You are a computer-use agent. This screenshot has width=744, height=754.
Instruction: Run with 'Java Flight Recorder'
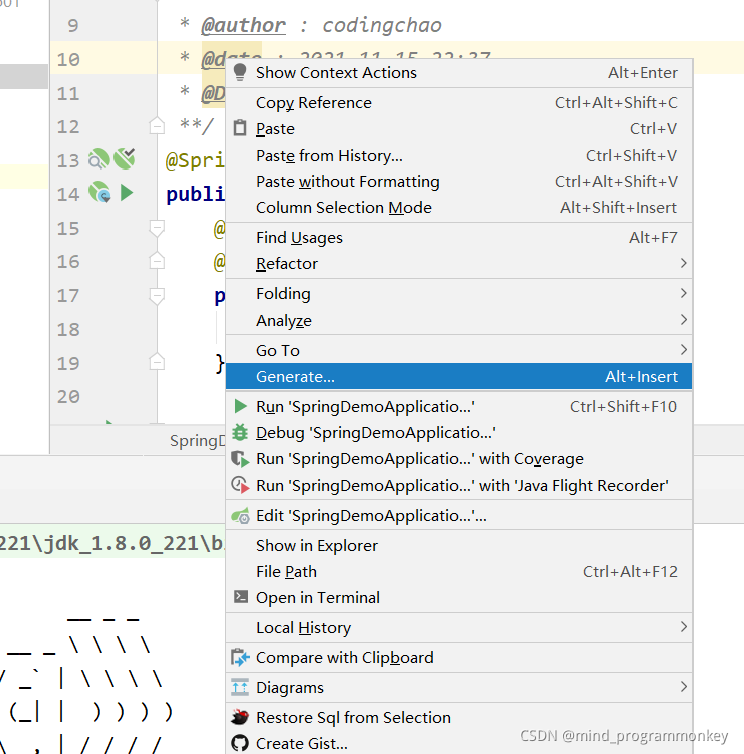[x=459, y=485]
